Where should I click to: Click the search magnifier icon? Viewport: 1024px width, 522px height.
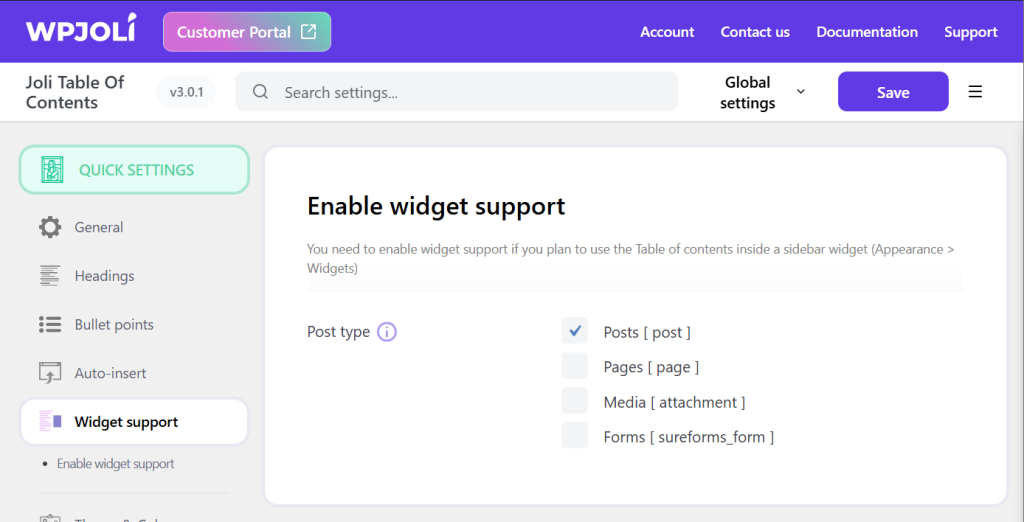pyautogui.click(x=261, y=92)
